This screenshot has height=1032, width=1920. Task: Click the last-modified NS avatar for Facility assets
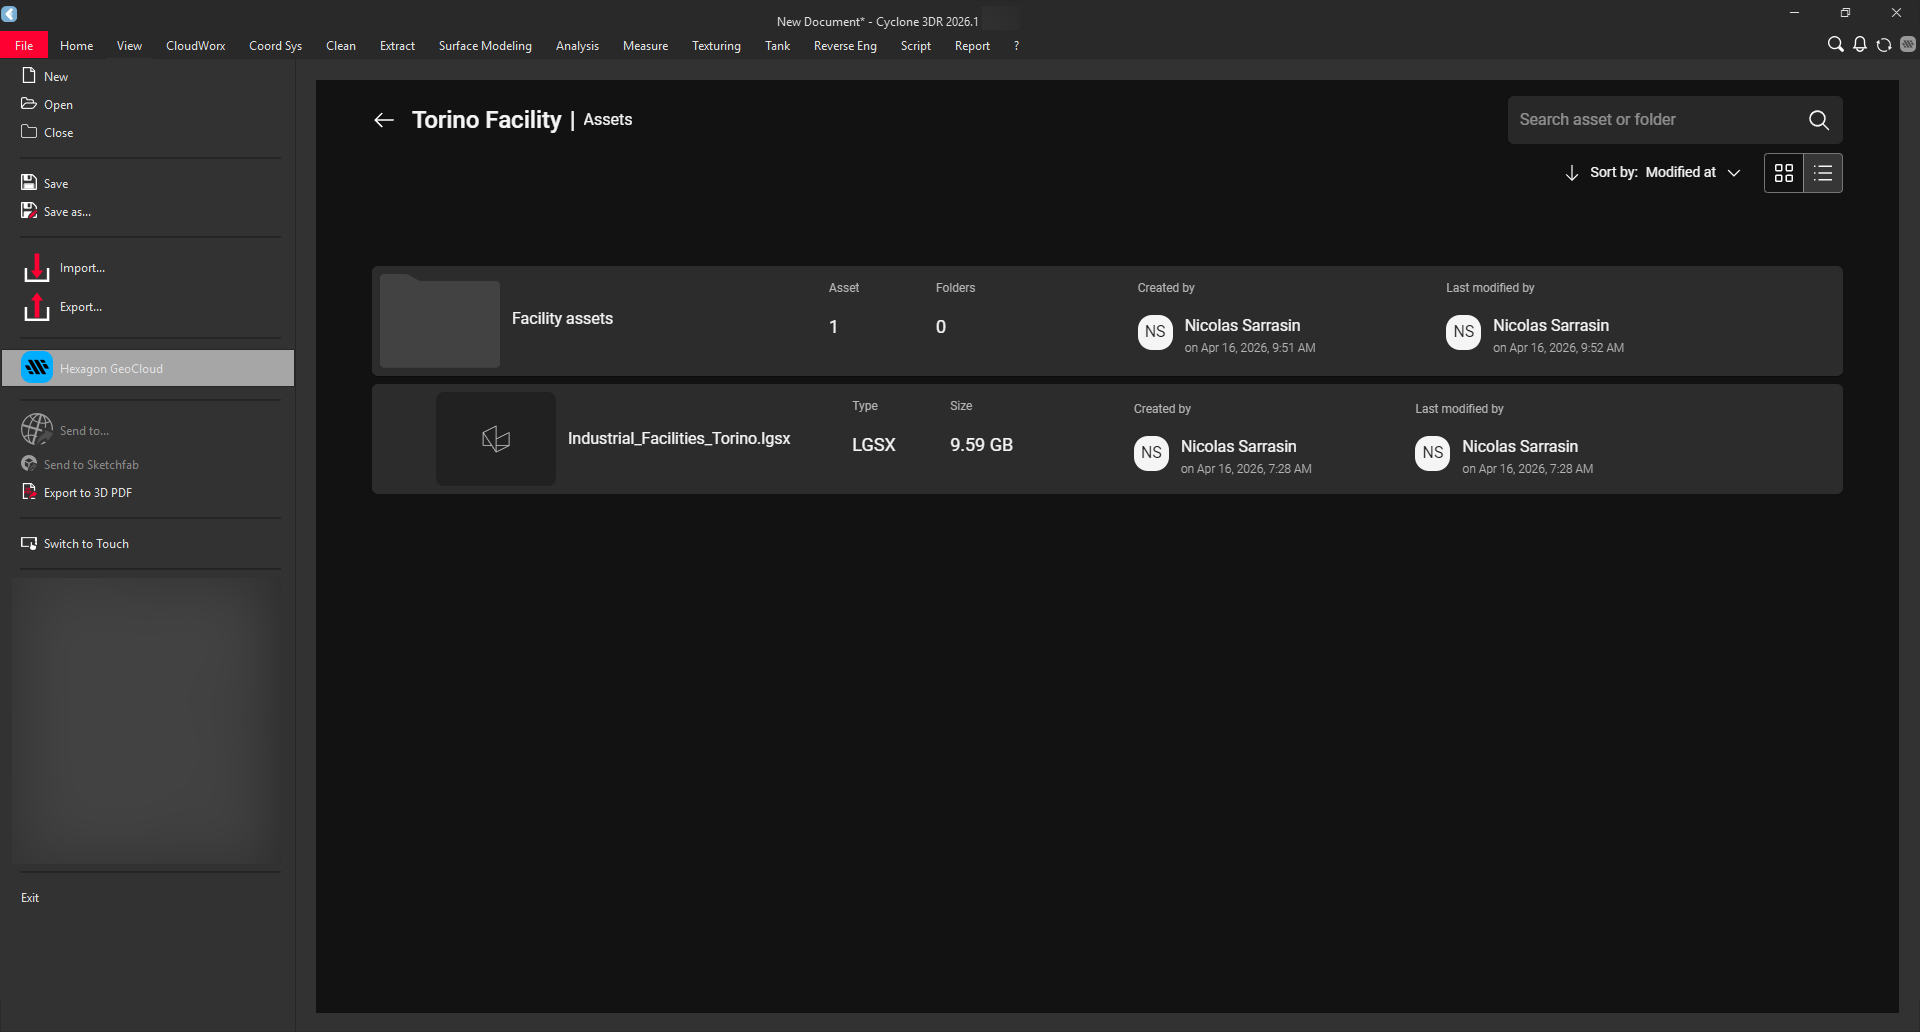click(x=1464, y=332)
